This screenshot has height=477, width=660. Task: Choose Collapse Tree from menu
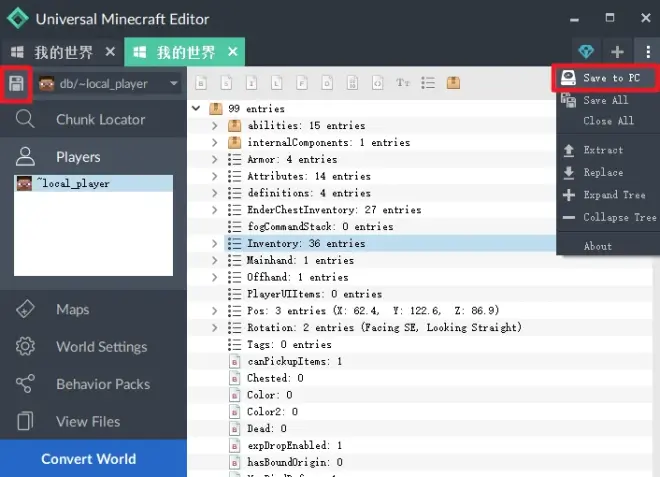click(x=608, y=217)
